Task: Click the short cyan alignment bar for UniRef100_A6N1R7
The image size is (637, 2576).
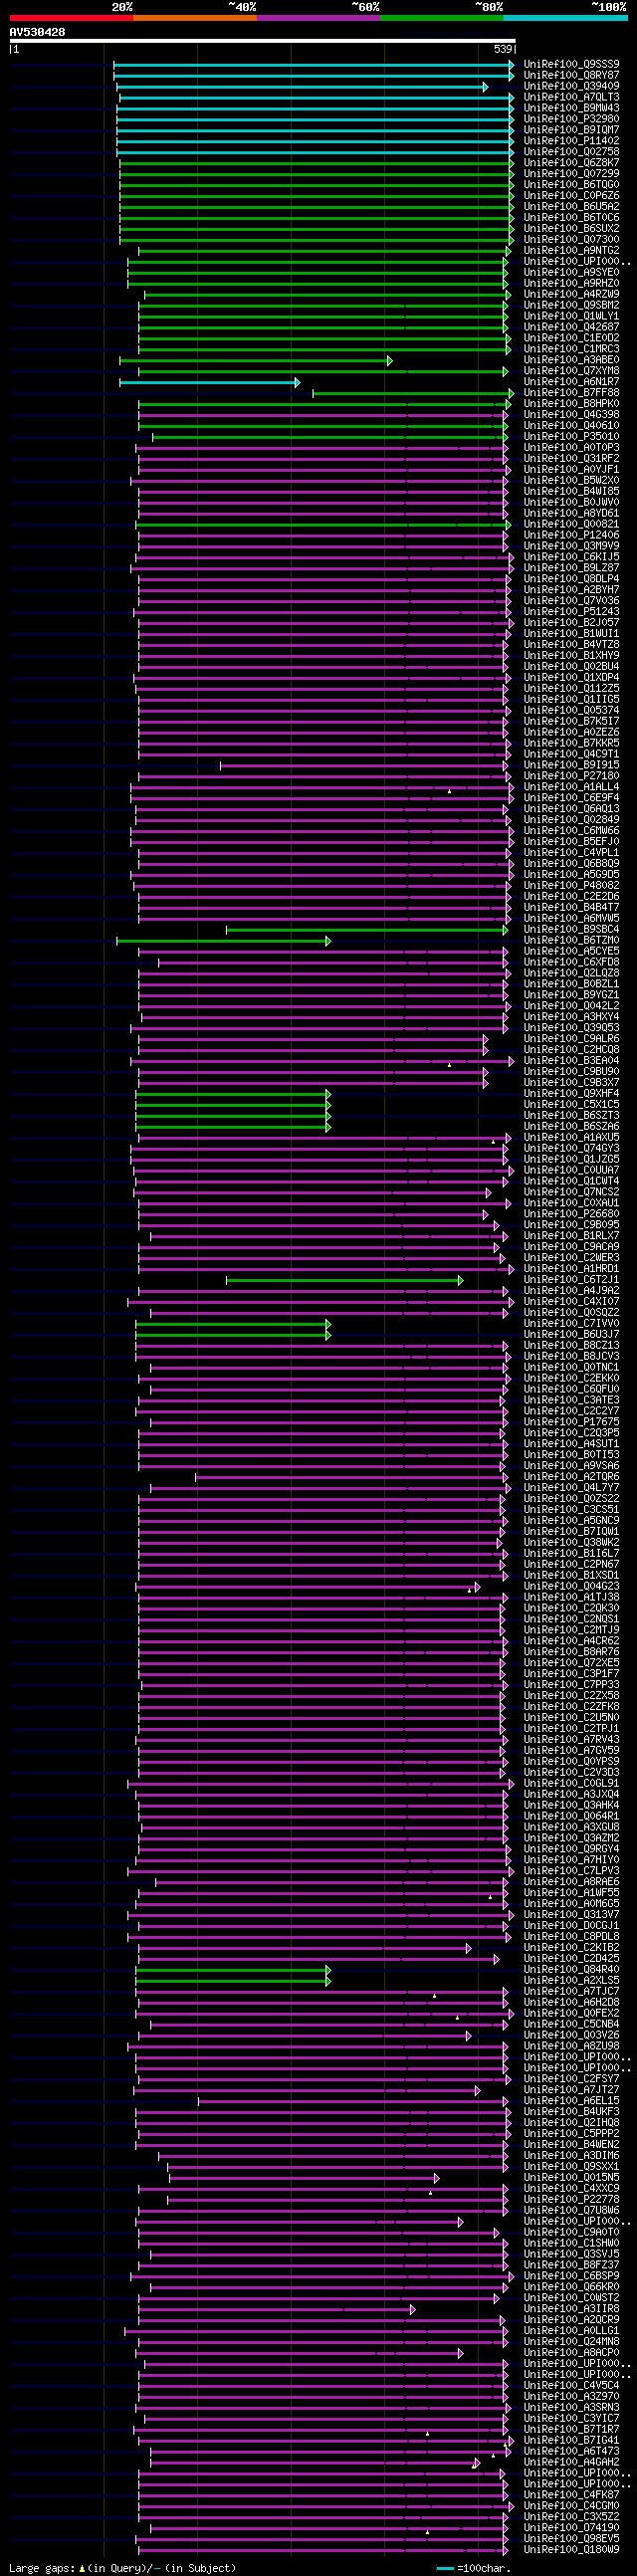Action: pyautogui.click(x=210, y=382)
